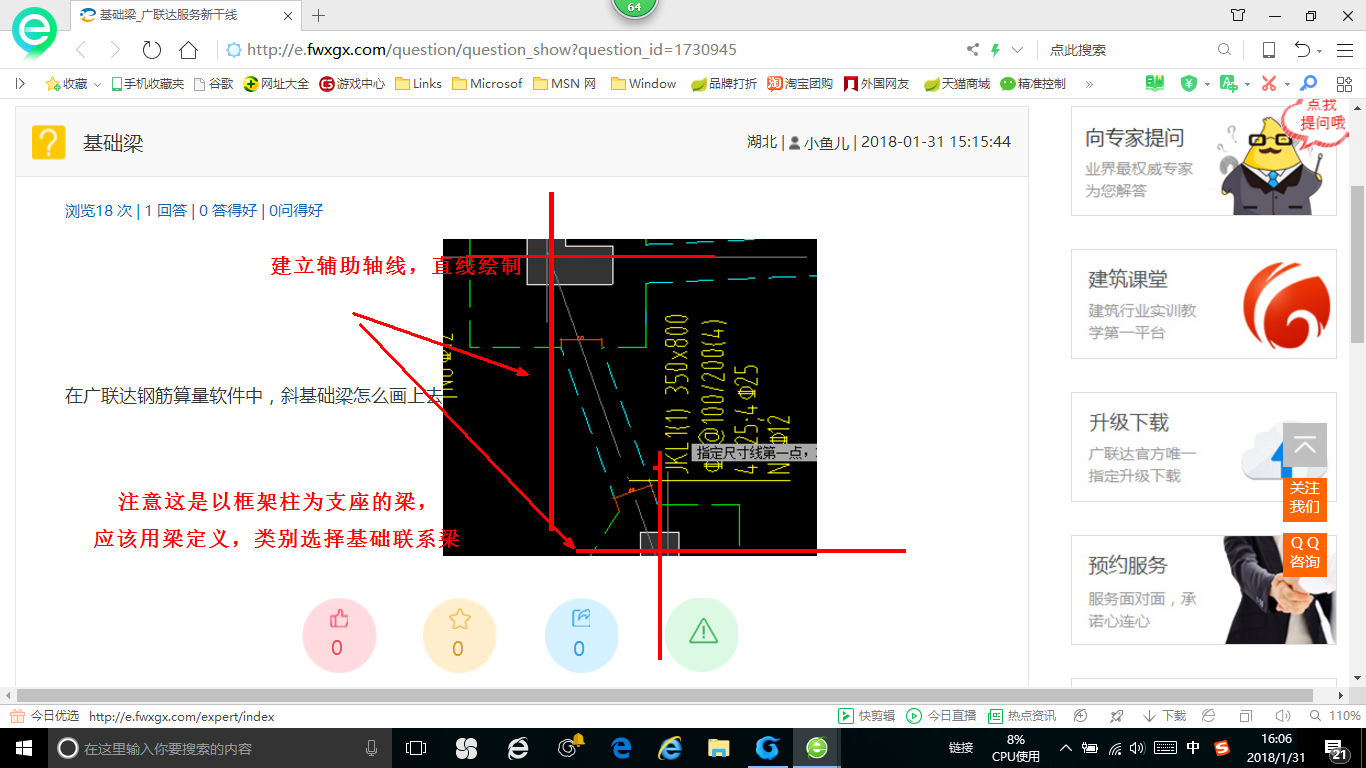Click the translate extension icon
This screenshot has height=768, width=1366.
[1229, 84]
